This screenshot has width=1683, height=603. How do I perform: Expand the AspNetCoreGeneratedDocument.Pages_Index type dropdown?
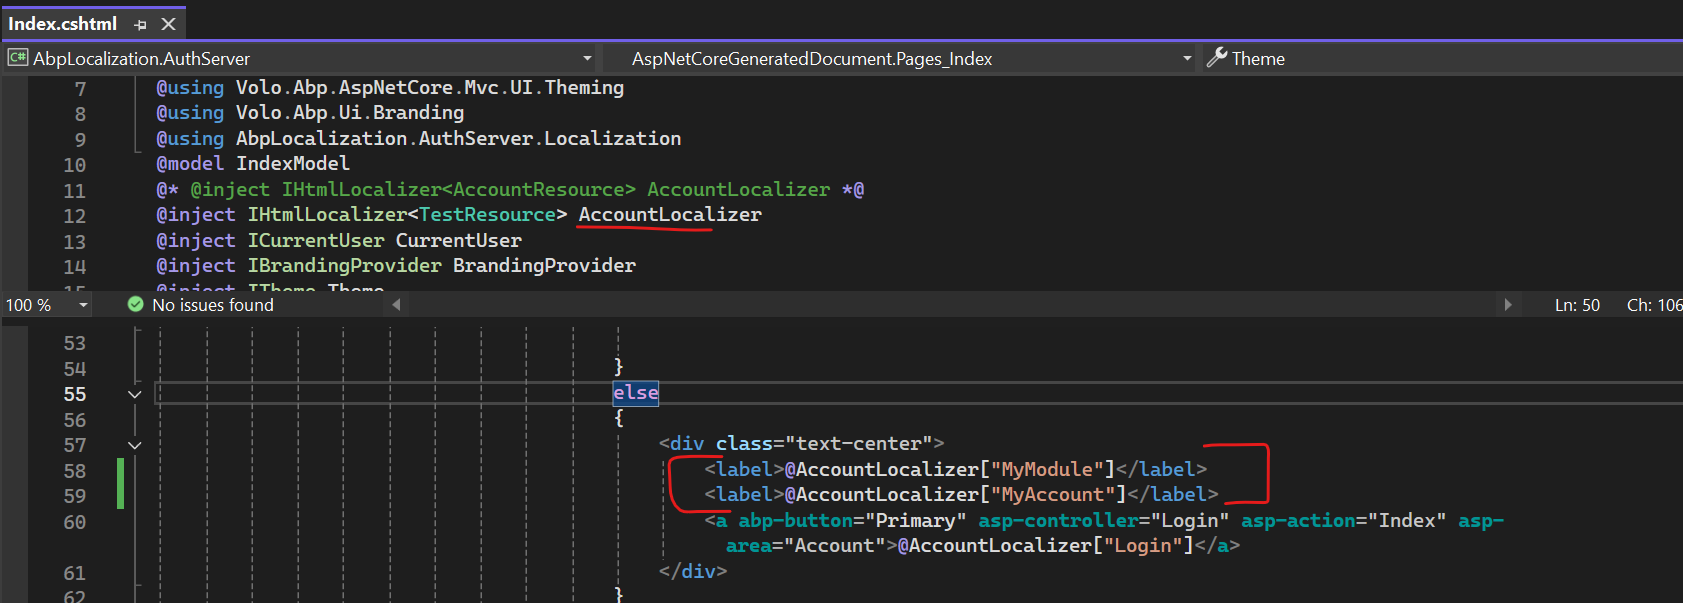click(x=1187, y=59)
